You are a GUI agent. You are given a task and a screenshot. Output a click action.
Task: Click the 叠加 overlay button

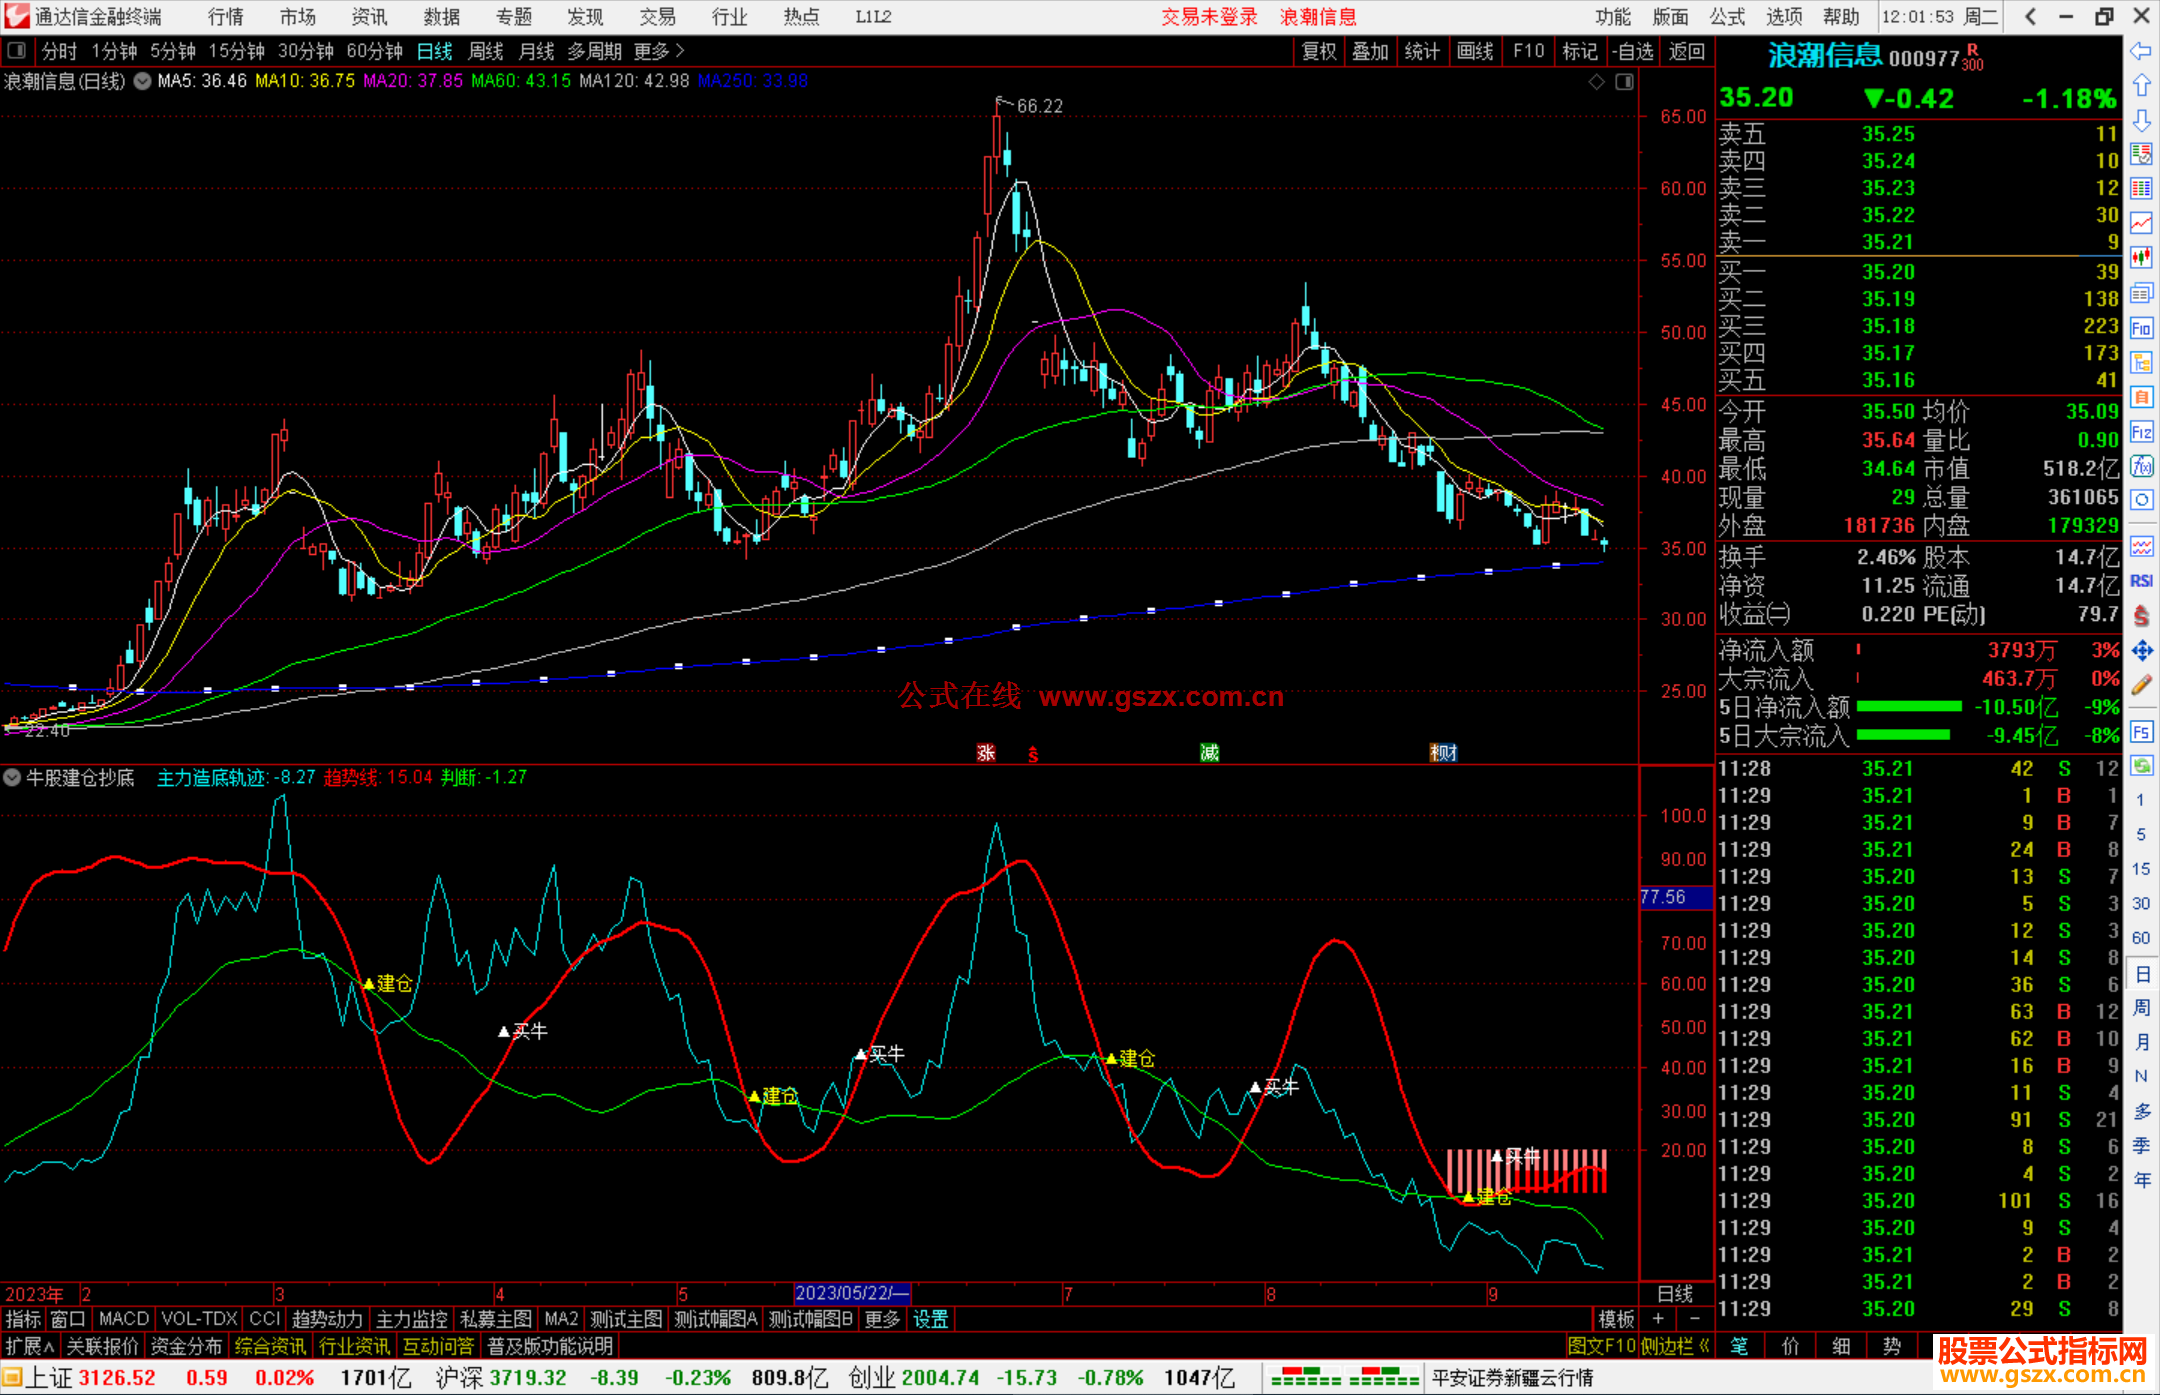[x=1370, y=51]
